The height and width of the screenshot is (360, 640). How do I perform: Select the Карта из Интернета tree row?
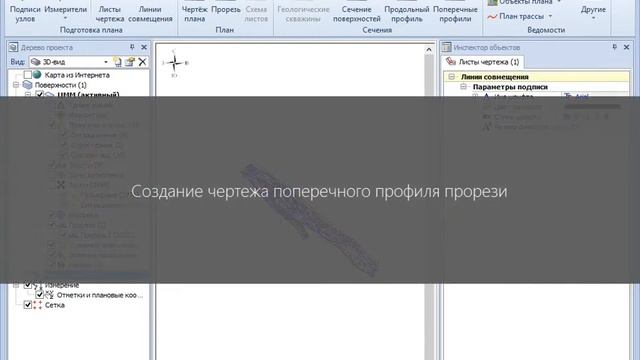77,75
